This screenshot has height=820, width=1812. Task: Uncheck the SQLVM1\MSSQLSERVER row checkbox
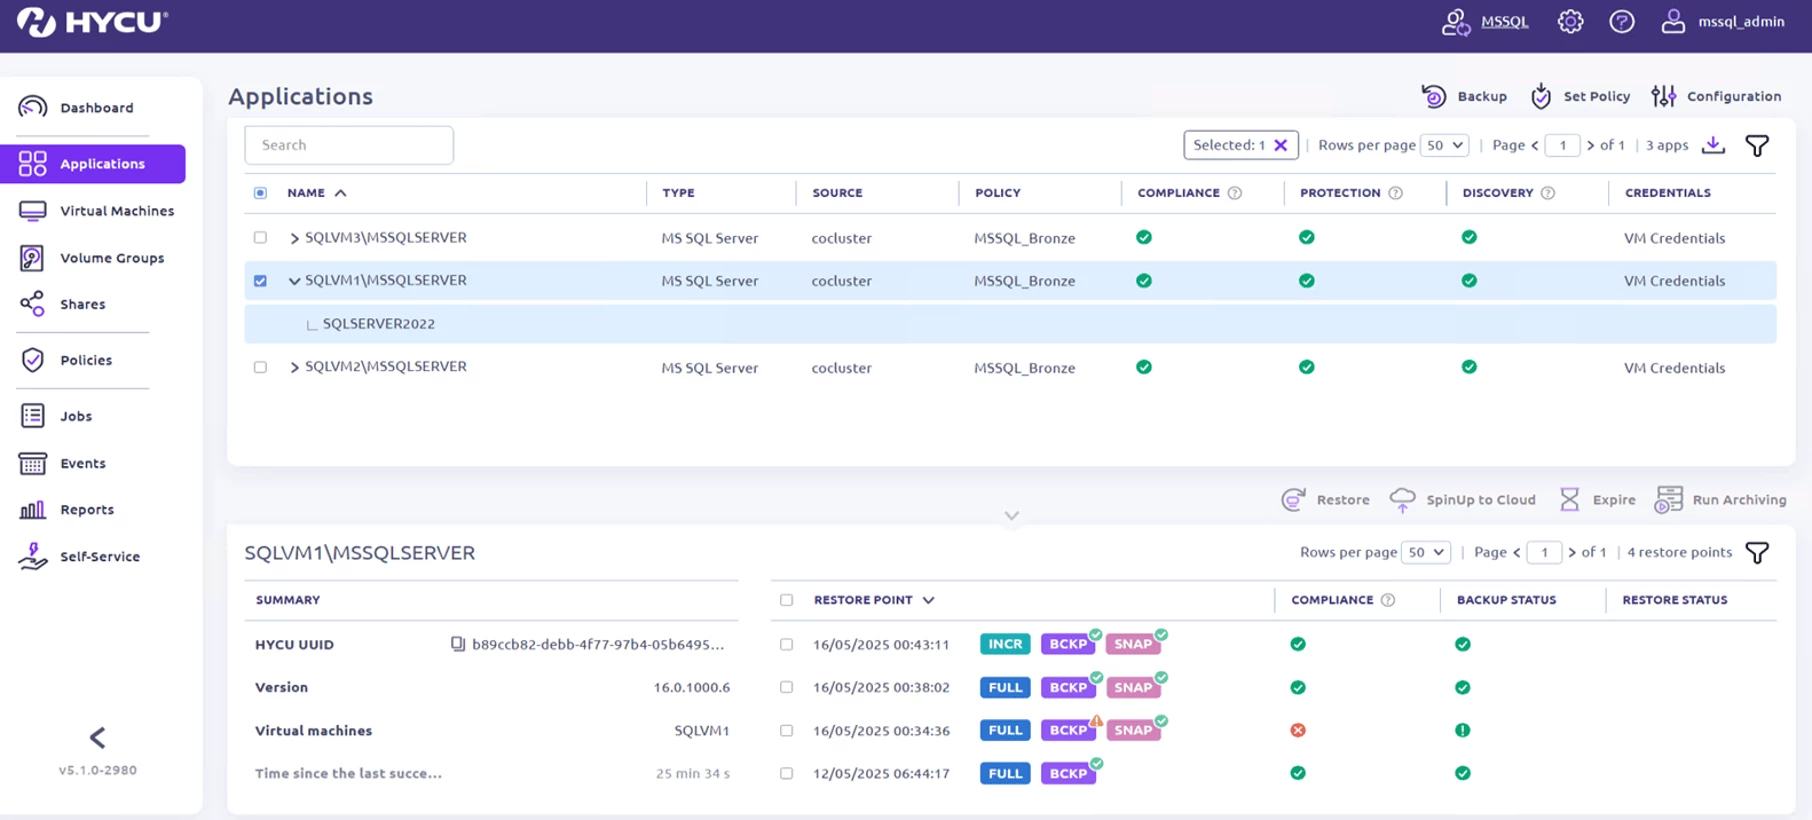(260, 281)
